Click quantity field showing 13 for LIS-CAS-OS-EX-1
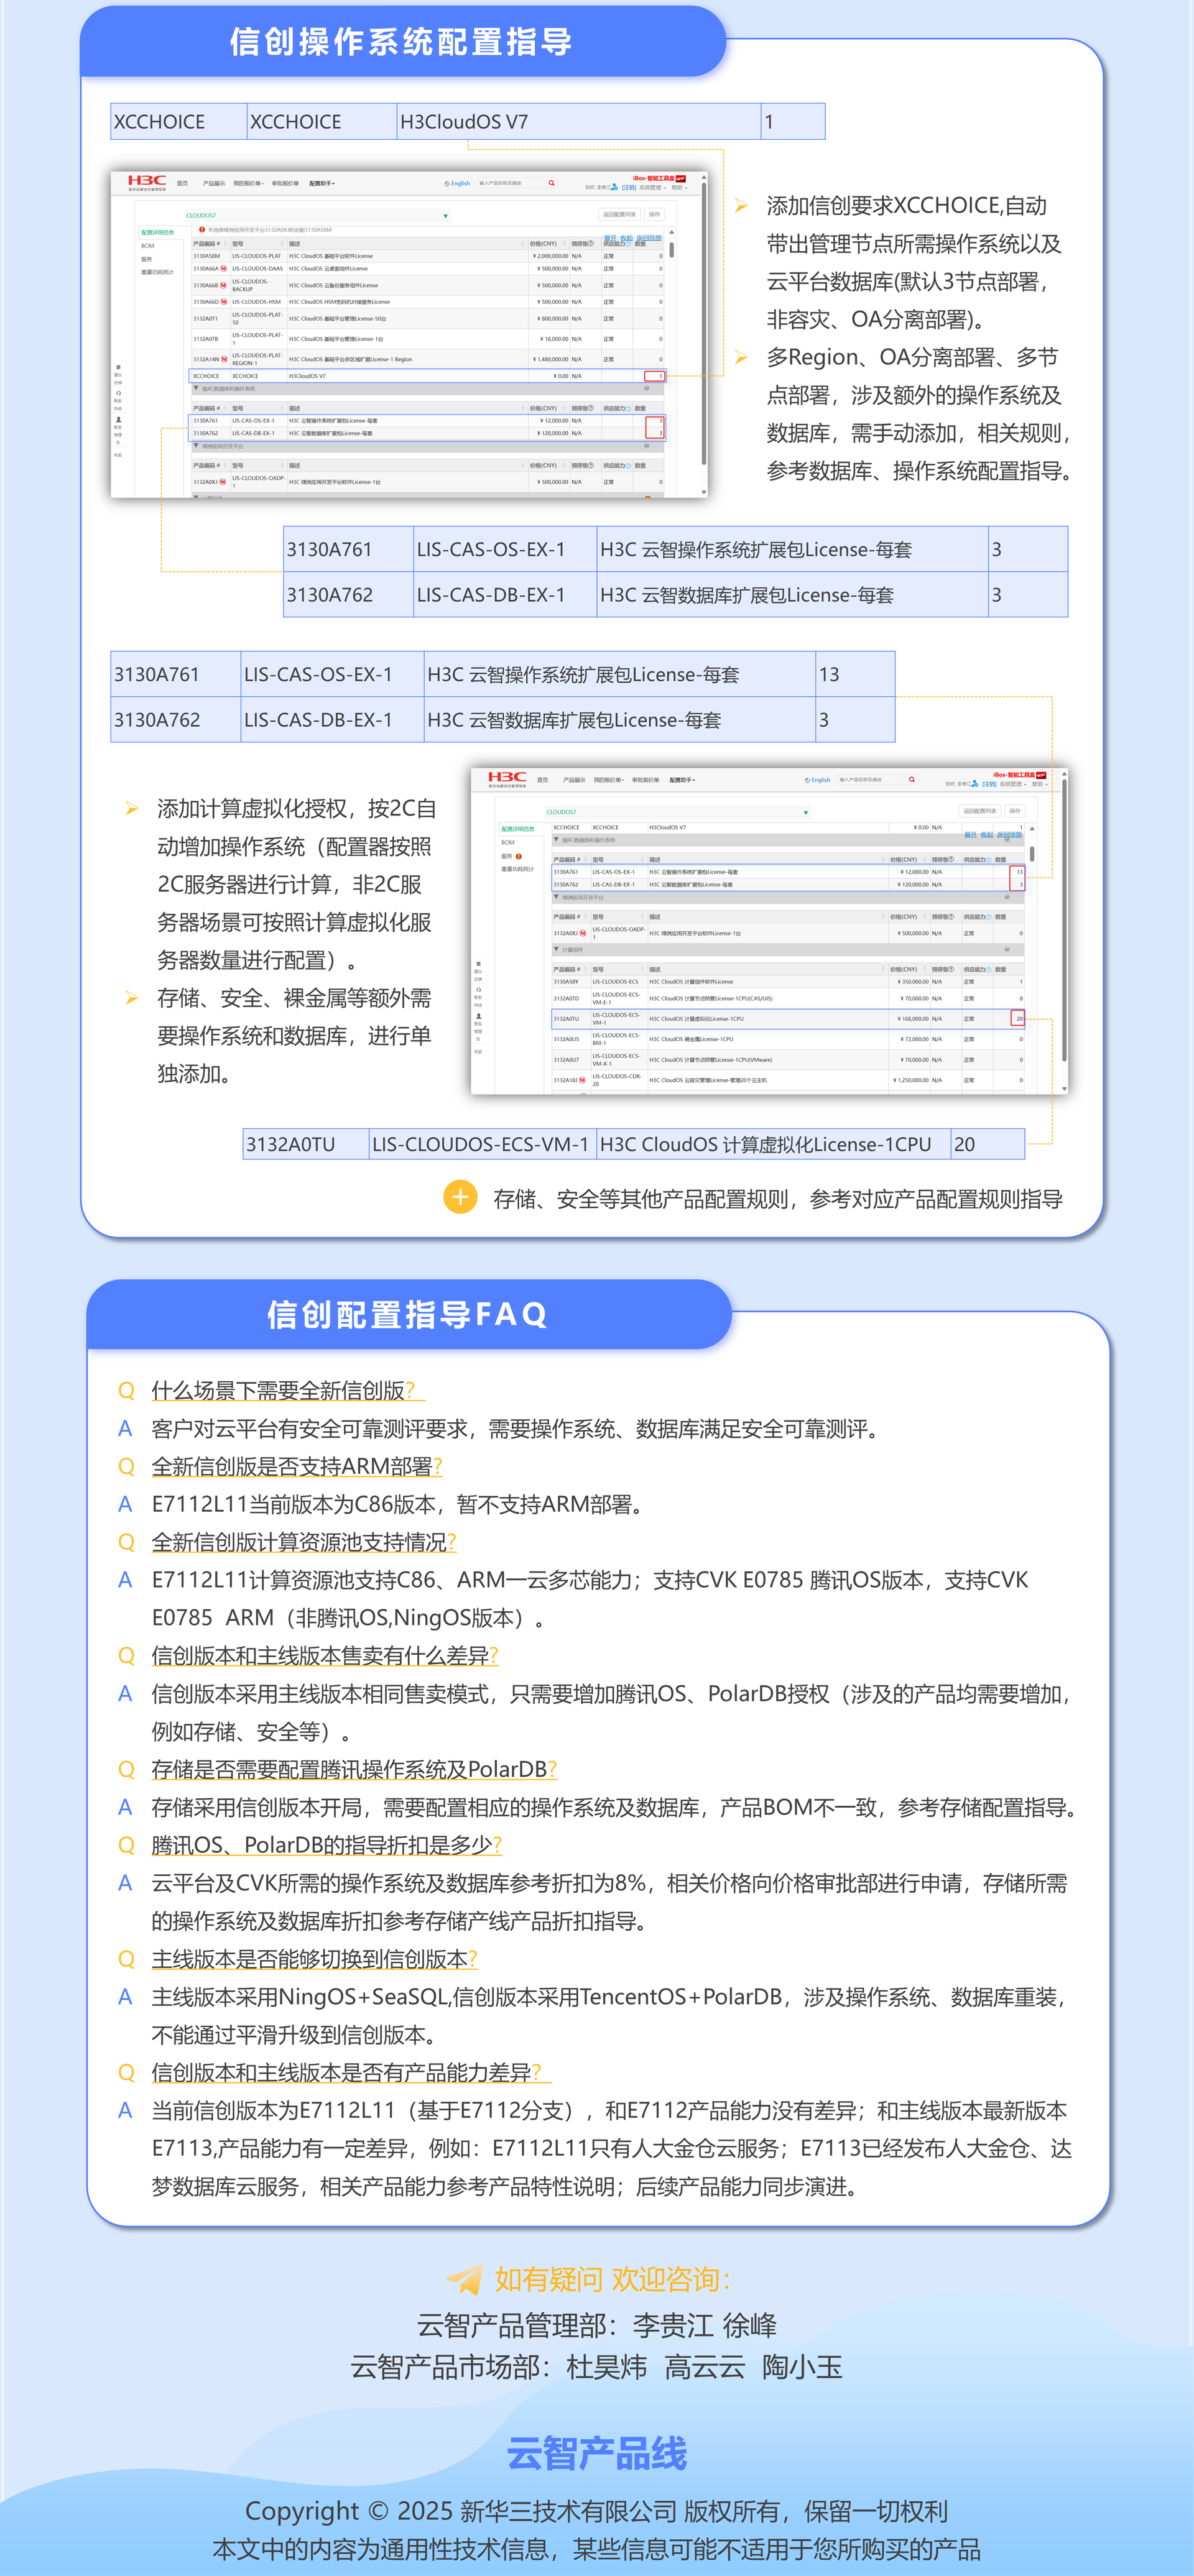Image resolution: width=1194 pixels, height=2576 pixels. pyautogui.click(x=1017, y=872)
